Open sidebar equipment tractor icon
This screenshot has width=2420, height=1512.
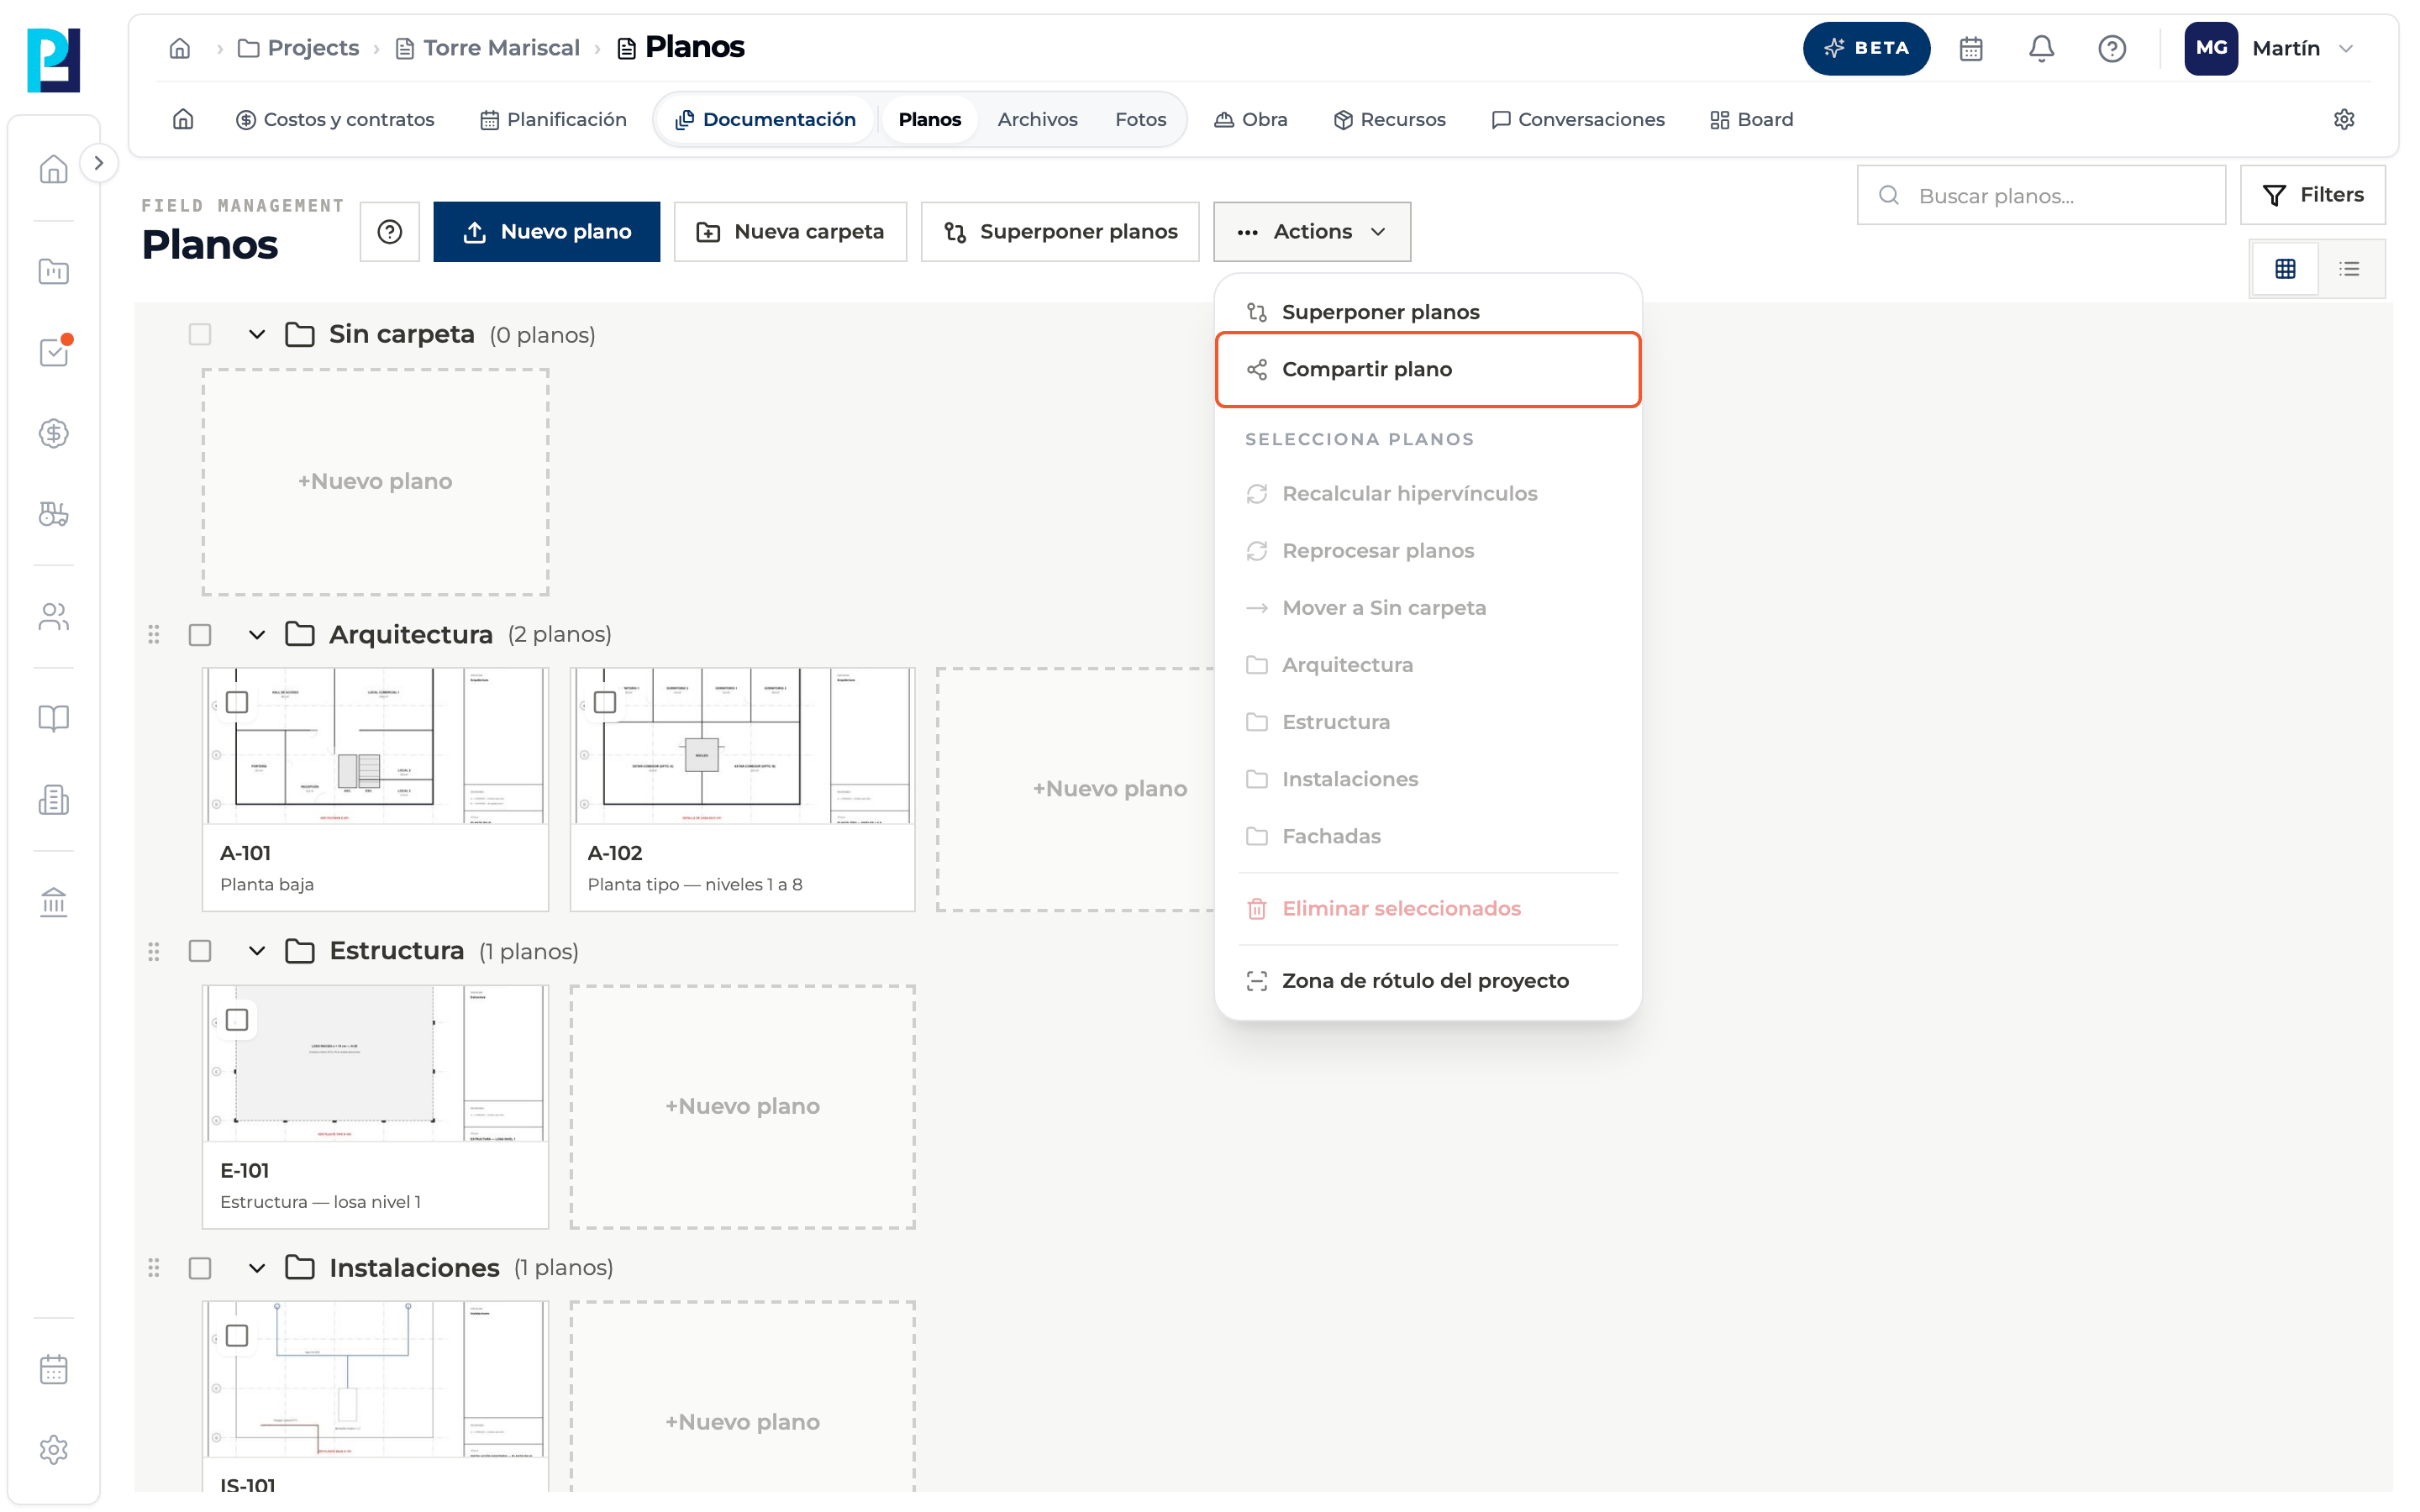coord(53,514)
